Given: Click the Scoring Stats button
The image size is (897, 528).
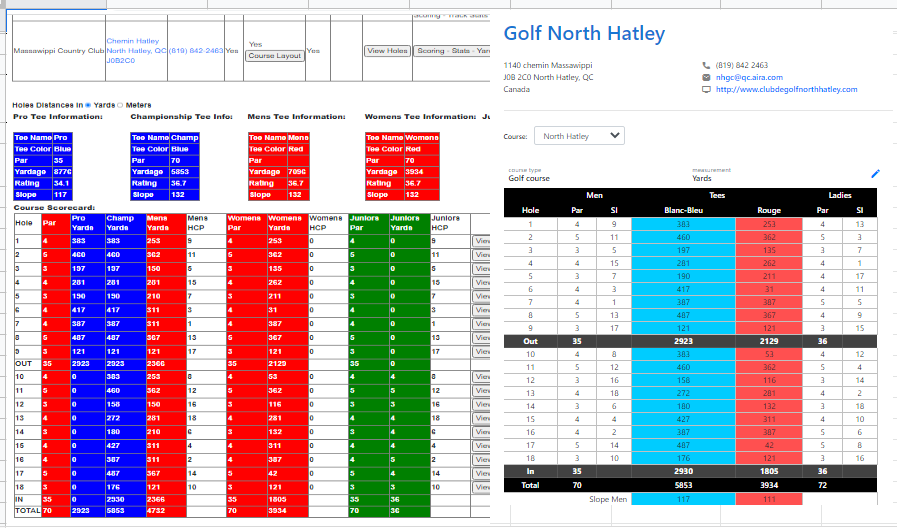Looking at the screenshot, I should (451, 51).
